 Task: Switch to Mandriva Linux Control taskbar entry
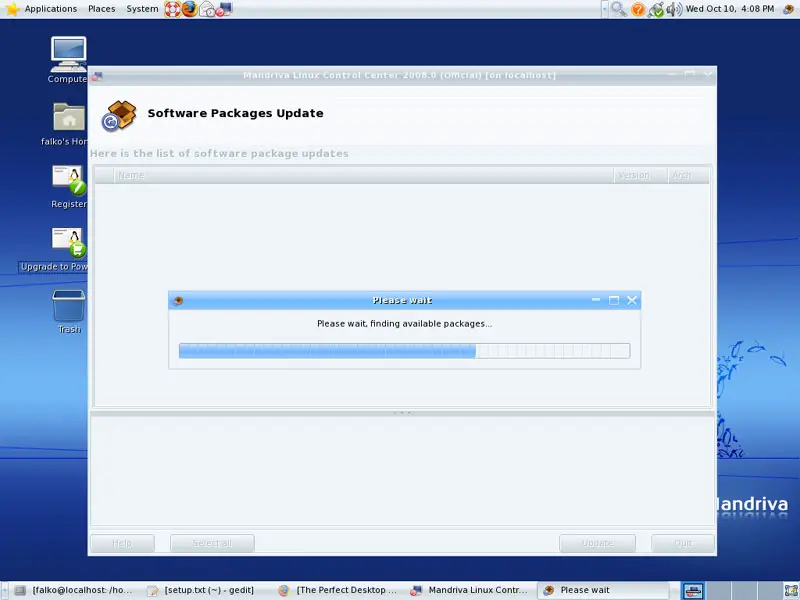tap(470, 590)
